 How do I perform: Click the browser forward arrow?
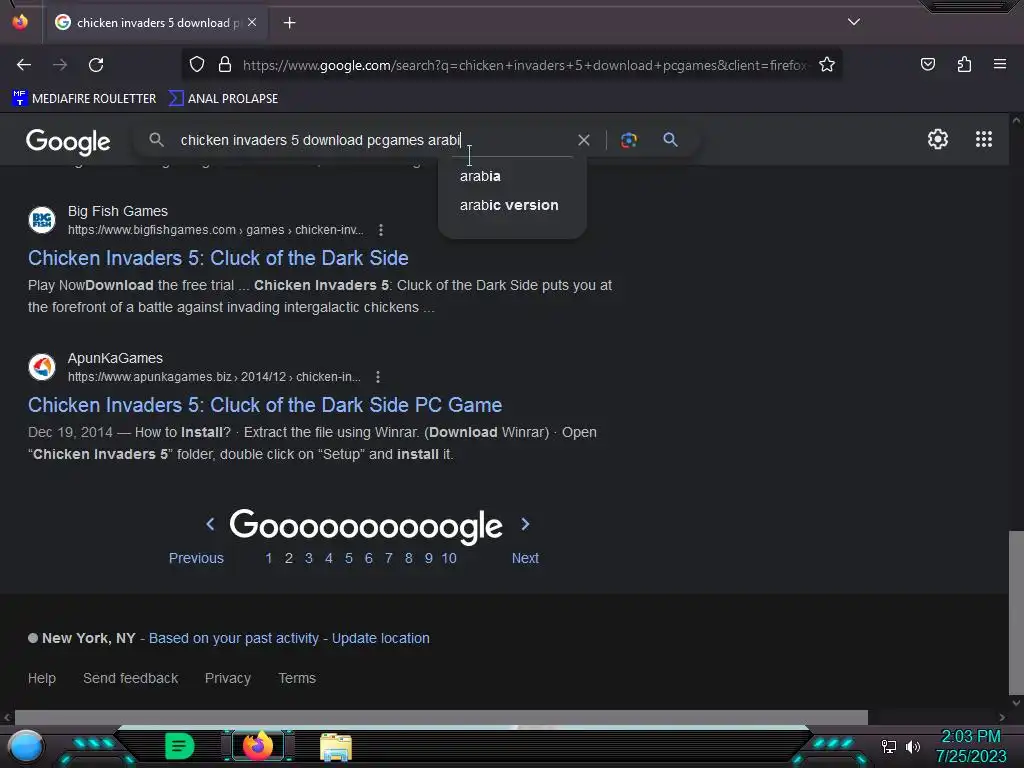[x=60, y=65]
